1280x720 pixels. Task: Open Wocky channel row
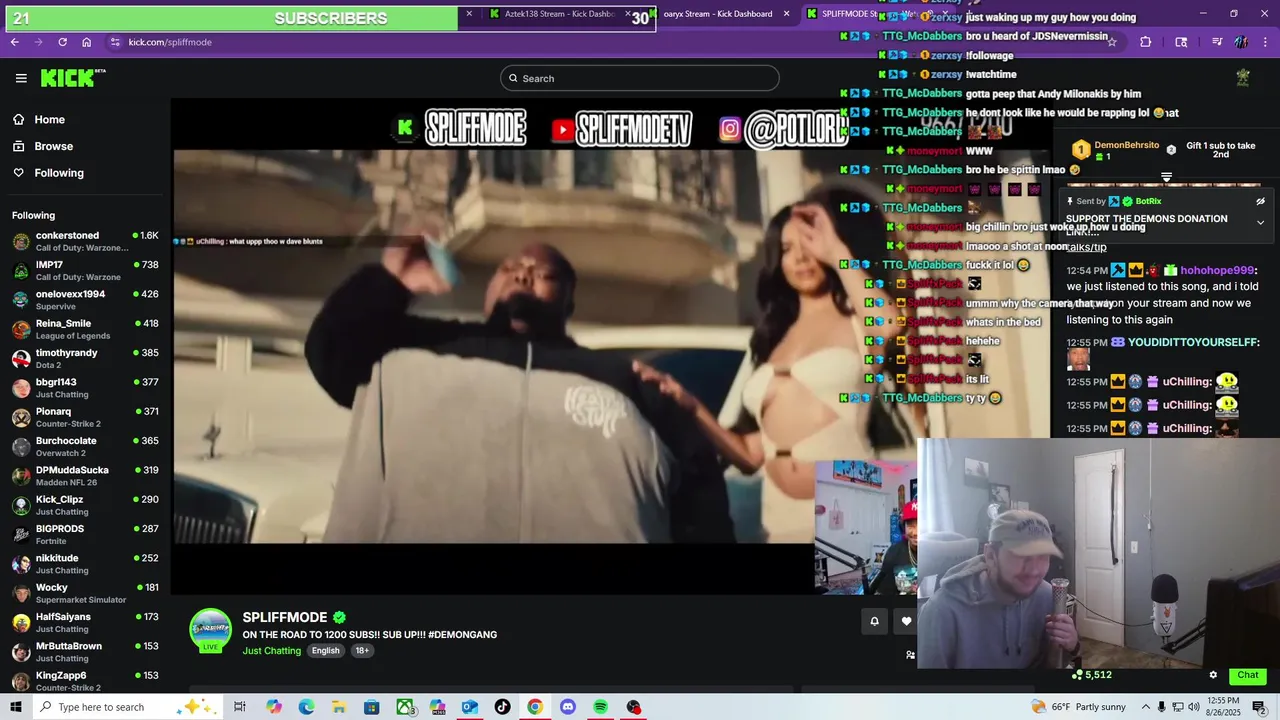tap(85, 593)
